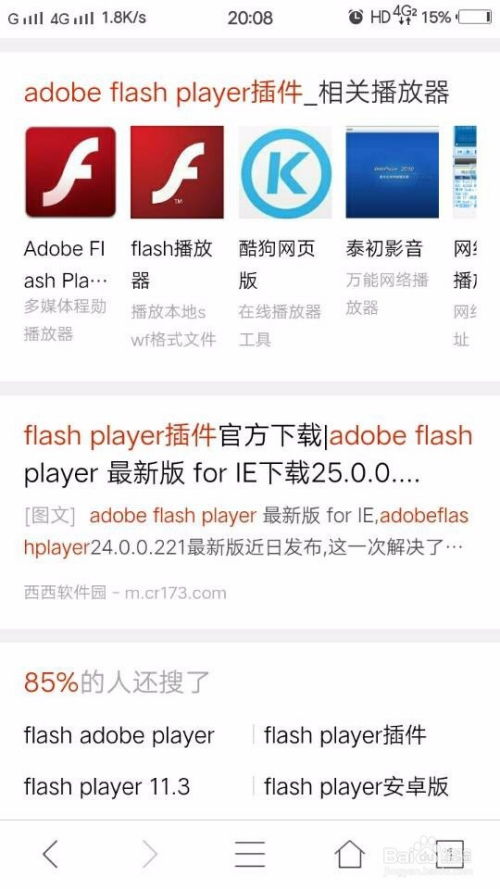Search related term flash adobe player
The height and width of the screenshot is (889, 500).
[119, 735]
